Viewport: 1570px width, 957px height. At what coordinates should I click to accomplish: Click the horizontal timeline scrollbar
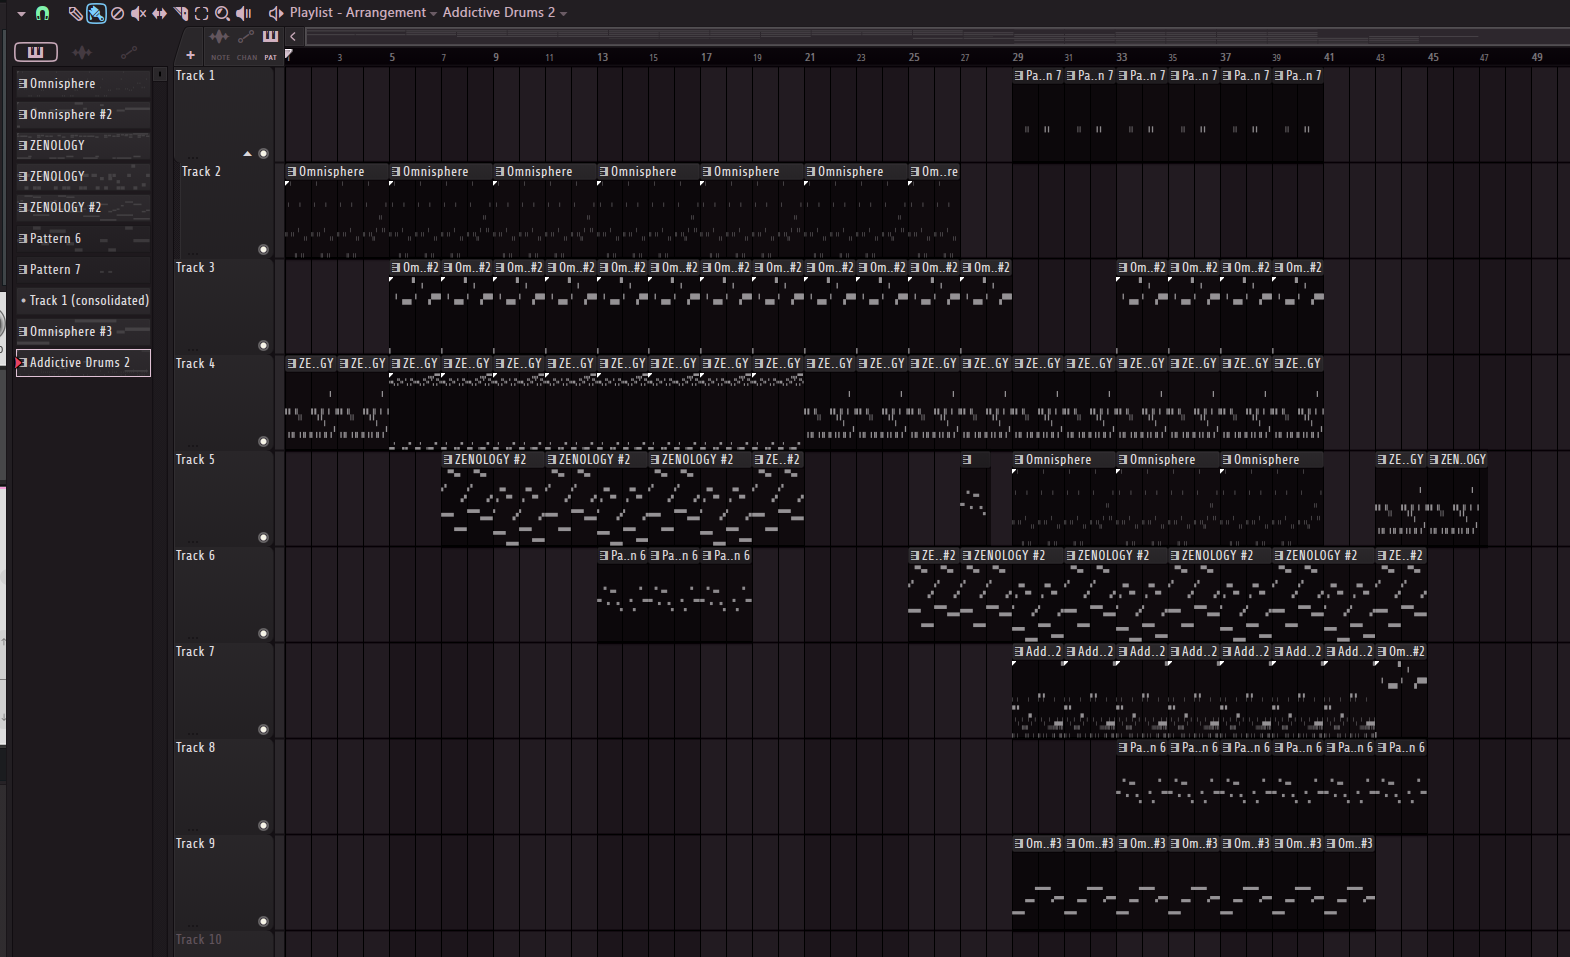[x=930, y=37]
